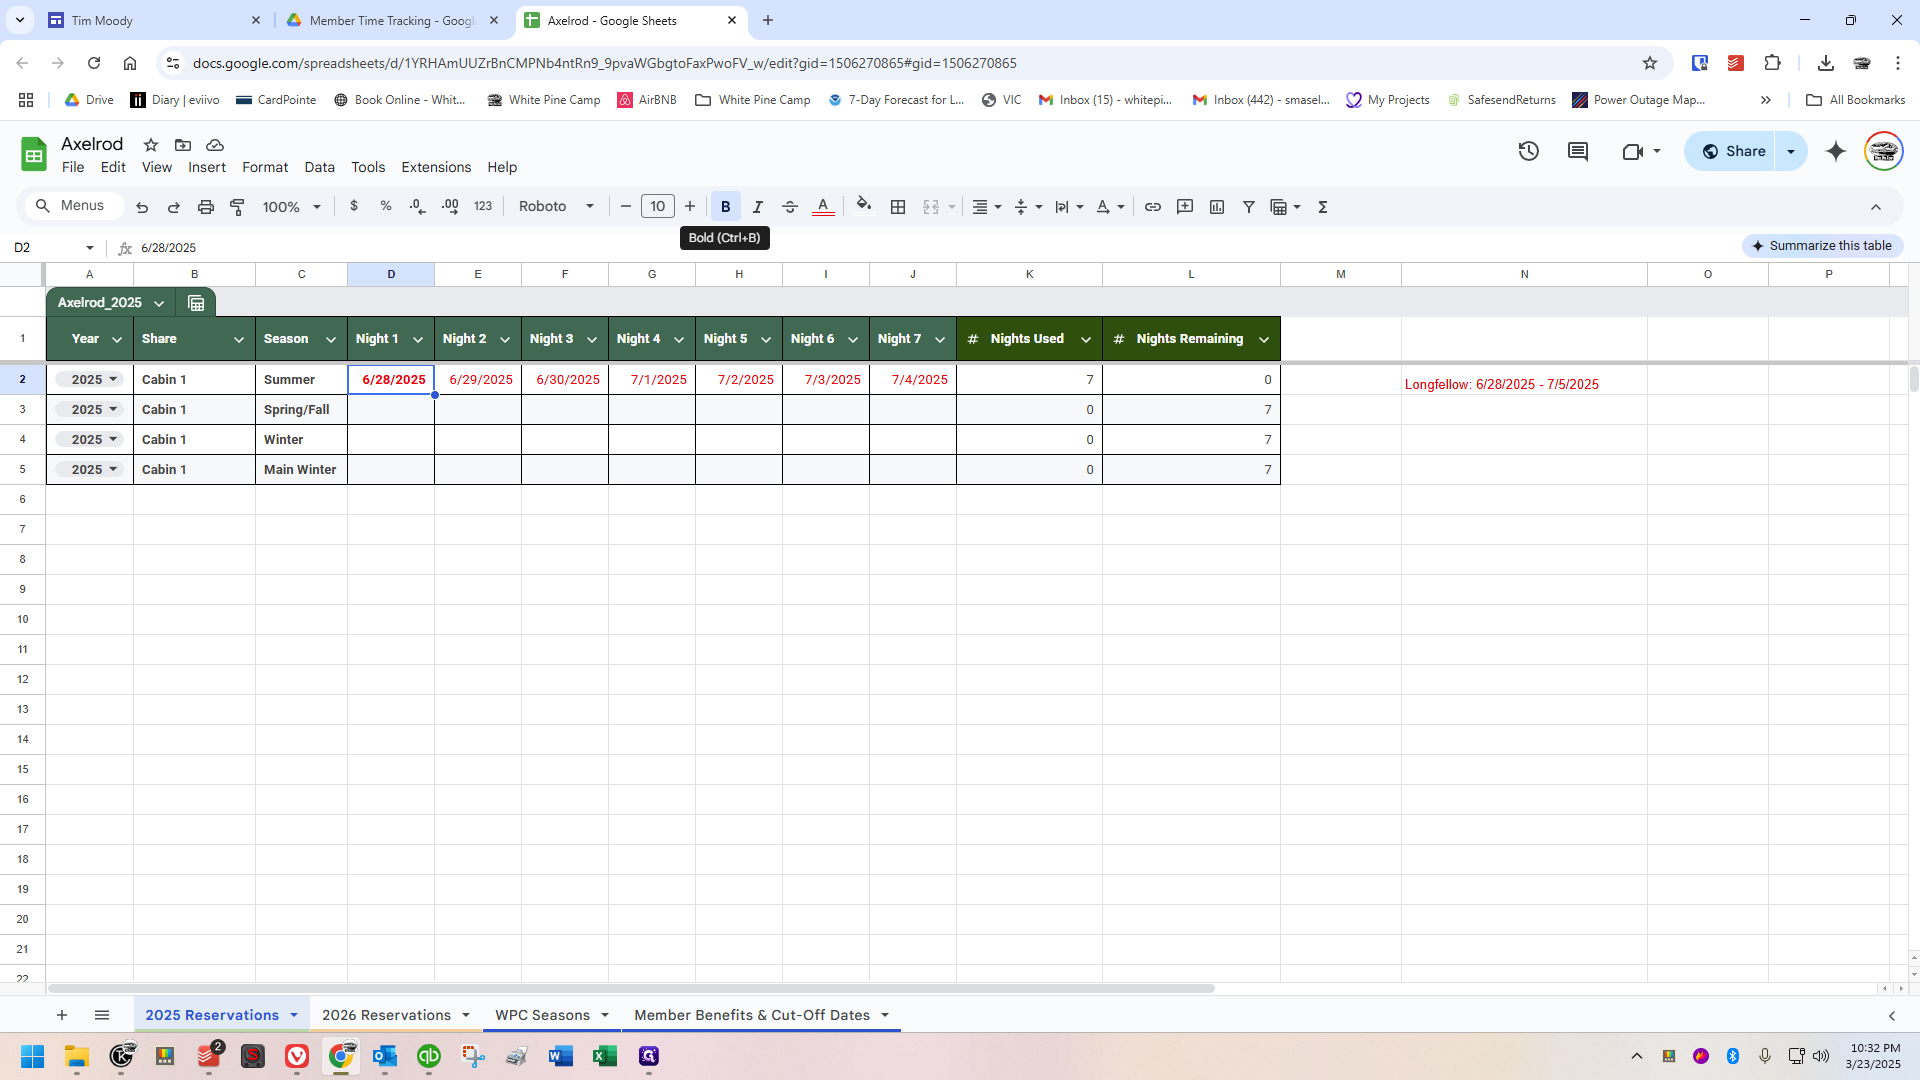Click cloud document status icon
The width and height of the screenshot is (1920, 1080).
point(215,145)
